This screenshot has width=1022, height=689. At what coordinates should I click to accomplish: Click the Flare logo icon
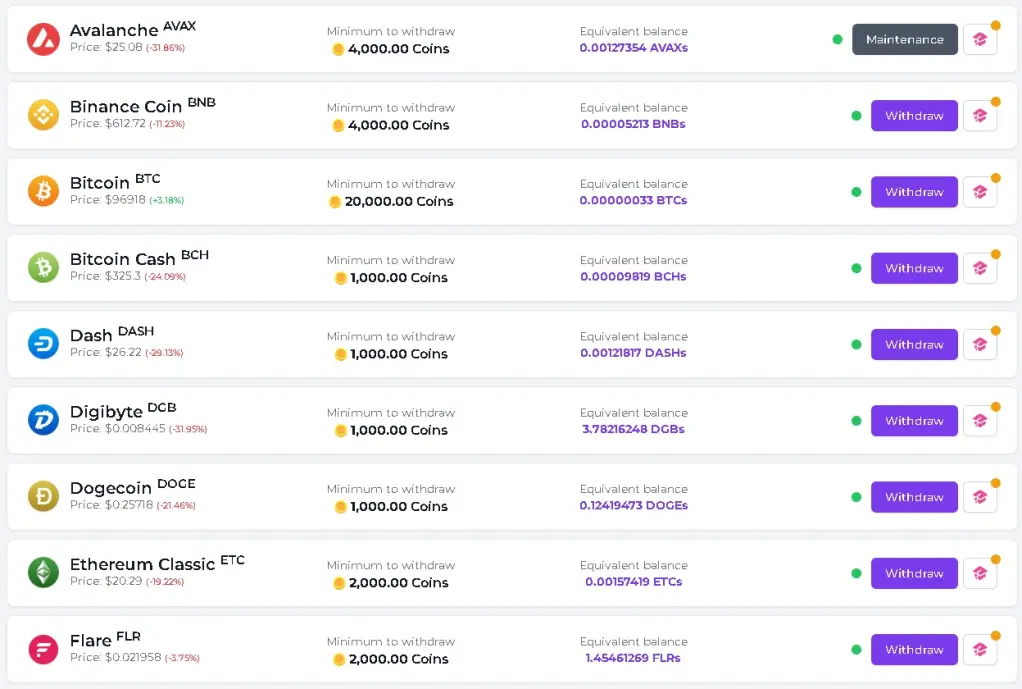coord(43,649)
